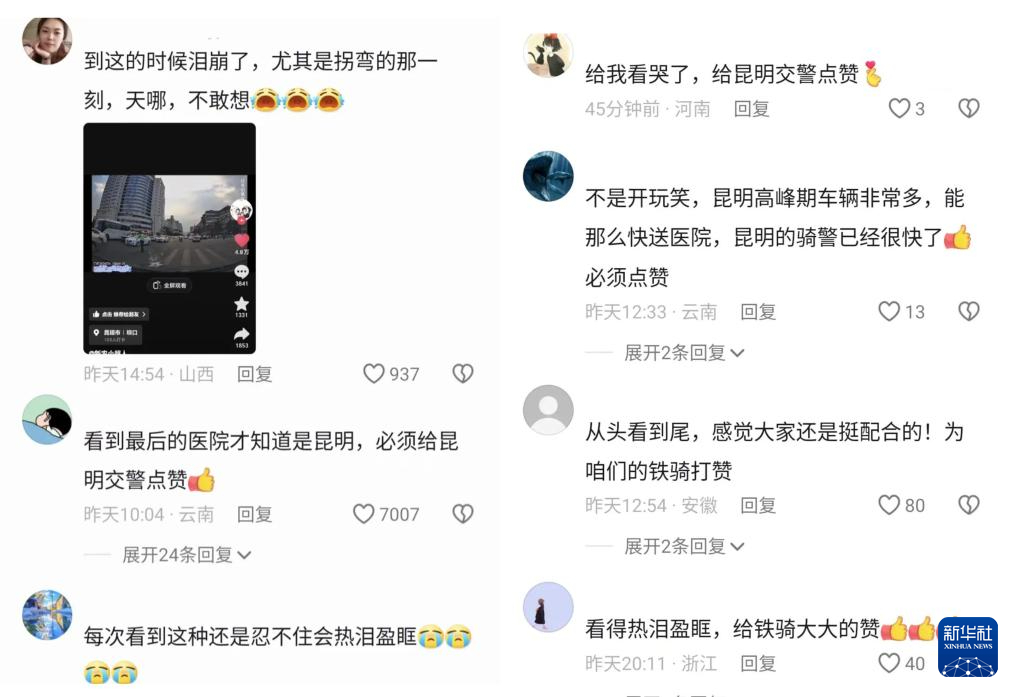This screenshot has width=1018, height=697.
Task: Toggle dislike on the 12:33 Yunnan comment
Action: 969,312
